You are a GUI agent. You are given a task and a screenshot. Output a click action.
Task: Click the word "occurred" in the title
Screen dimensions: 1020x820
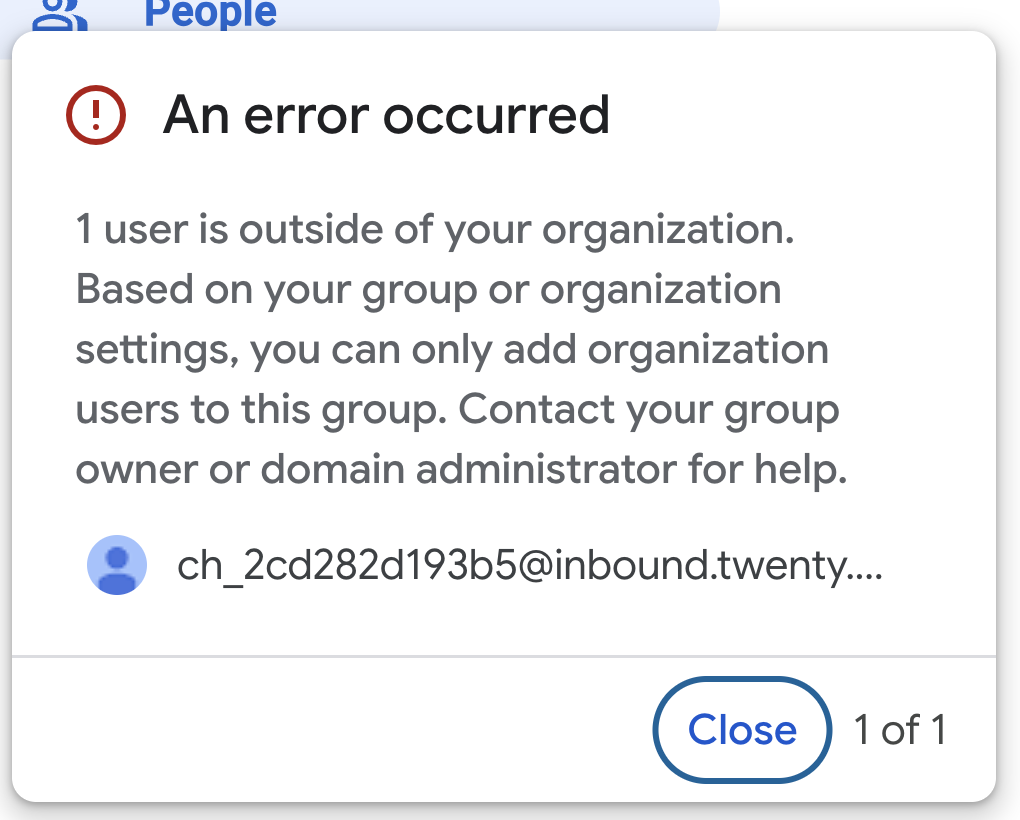(496, 115)
